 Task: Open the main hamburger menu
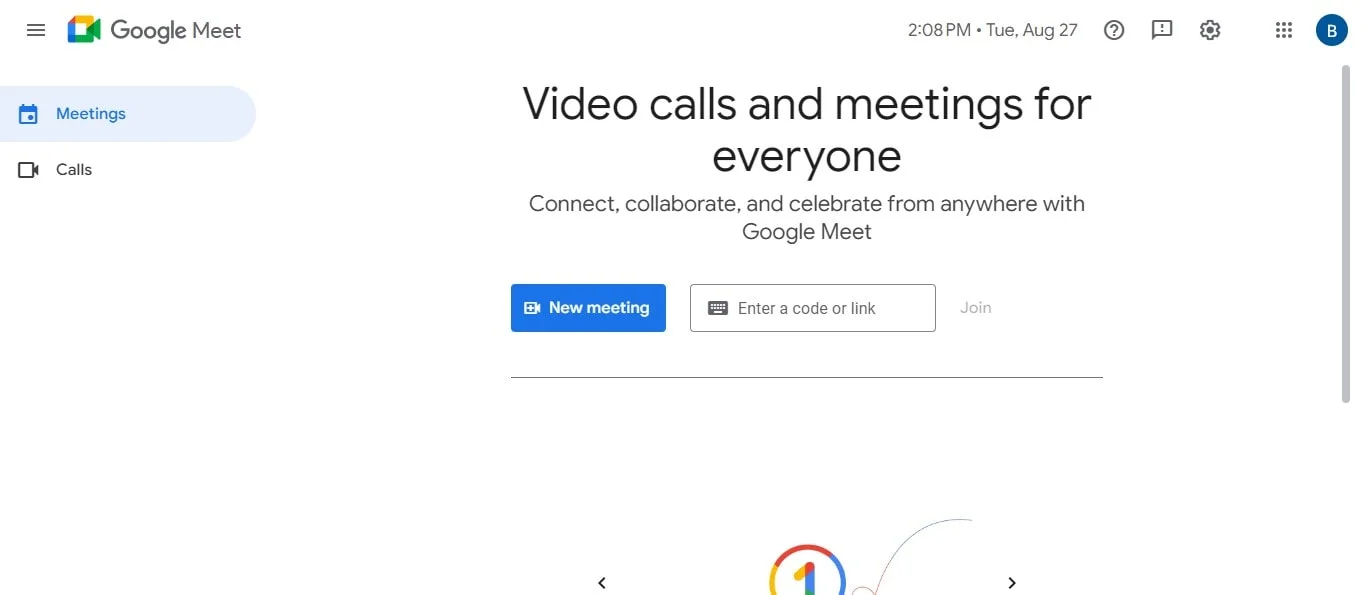36,30
